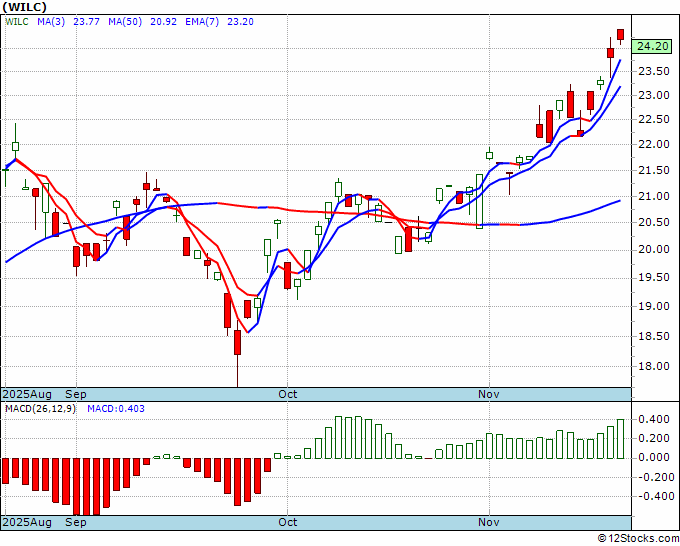The height and width of the screenshot is (546, 680).
Task: Click the 2025Aug label on MACD axis
Action: point(27,522)
